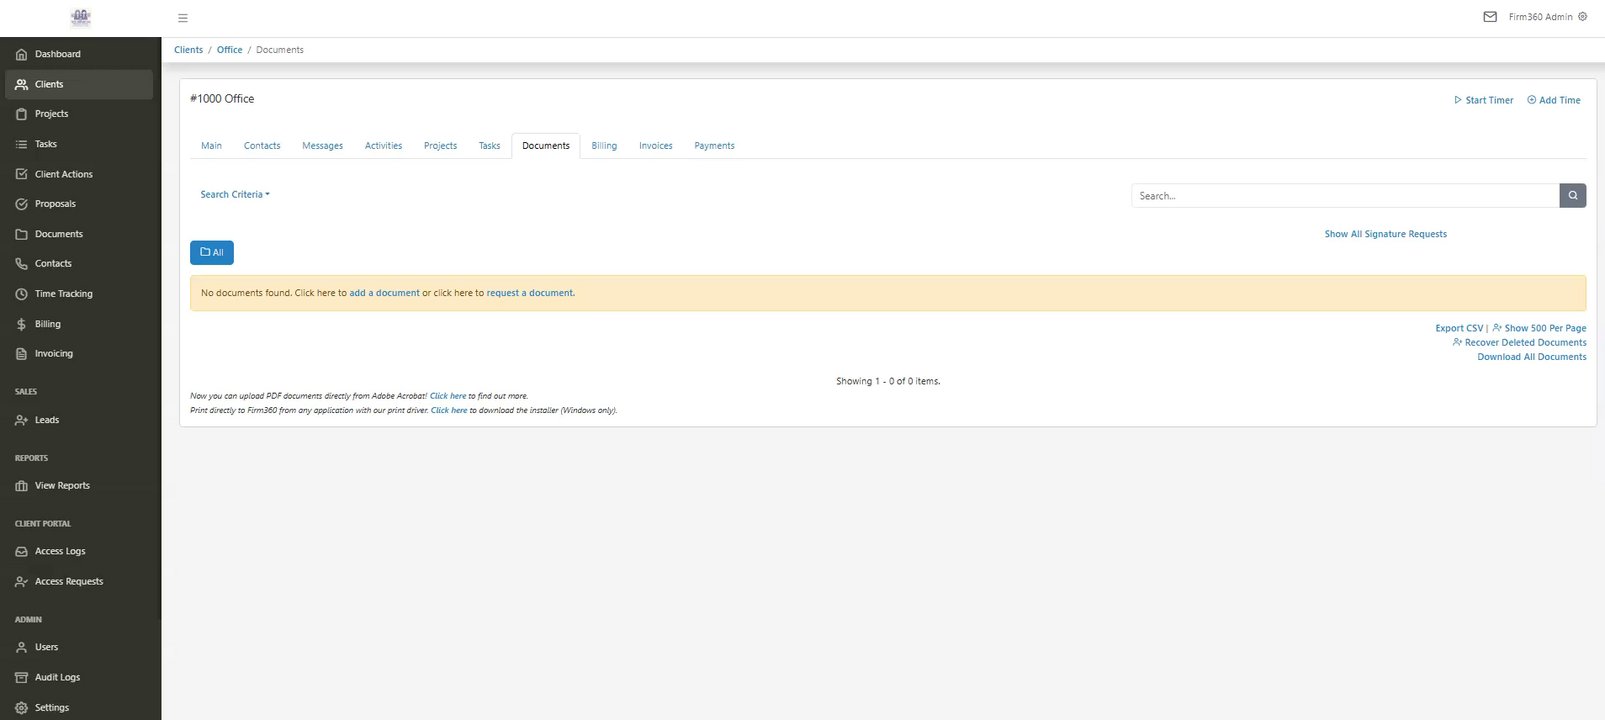Screen dimensions: 1605x720
Task: Open the mail envelope icon in header
Action: [x=1490, y=17]
